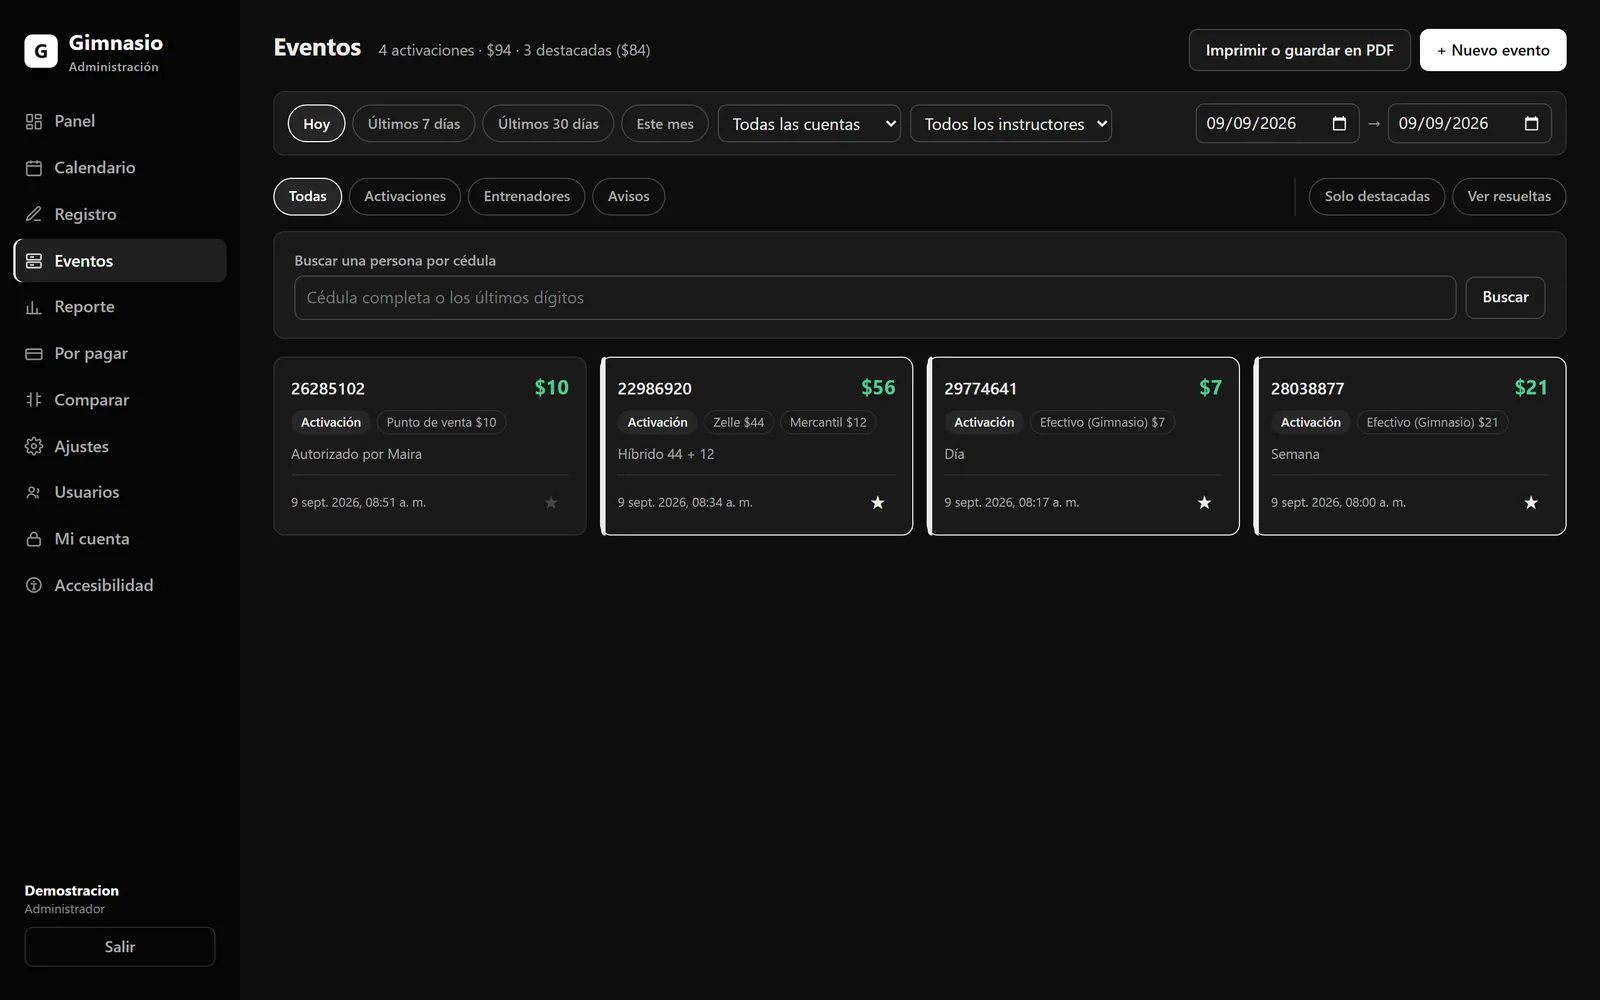Viewport: 1600px width, 1000px height.
Task: Open Calendario from the sidebar
Action: pyautogui.click(x=120, y=168)
